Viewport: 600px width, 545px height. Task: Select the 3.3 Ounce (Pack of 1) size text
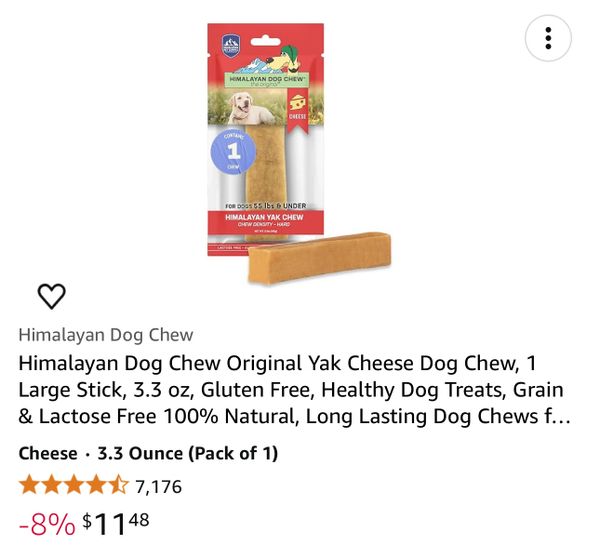point(188,454)
